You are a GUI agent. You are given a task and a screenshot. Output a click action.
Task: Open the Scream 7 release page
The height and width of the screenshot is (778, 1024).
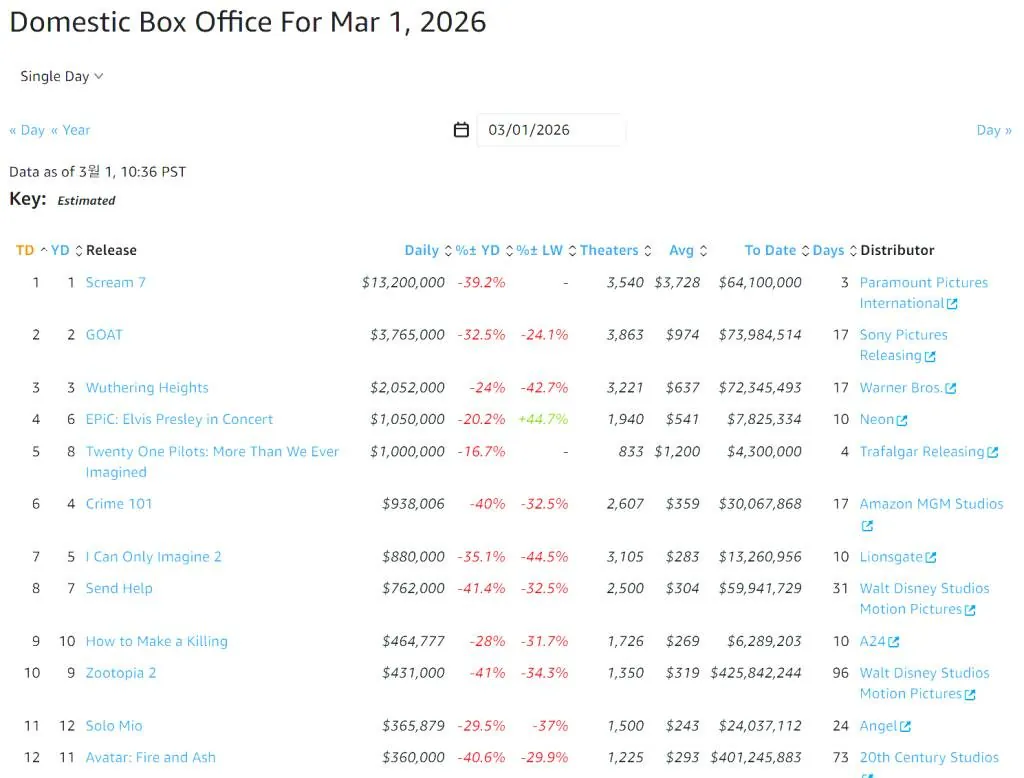click(x=116, y=283)
